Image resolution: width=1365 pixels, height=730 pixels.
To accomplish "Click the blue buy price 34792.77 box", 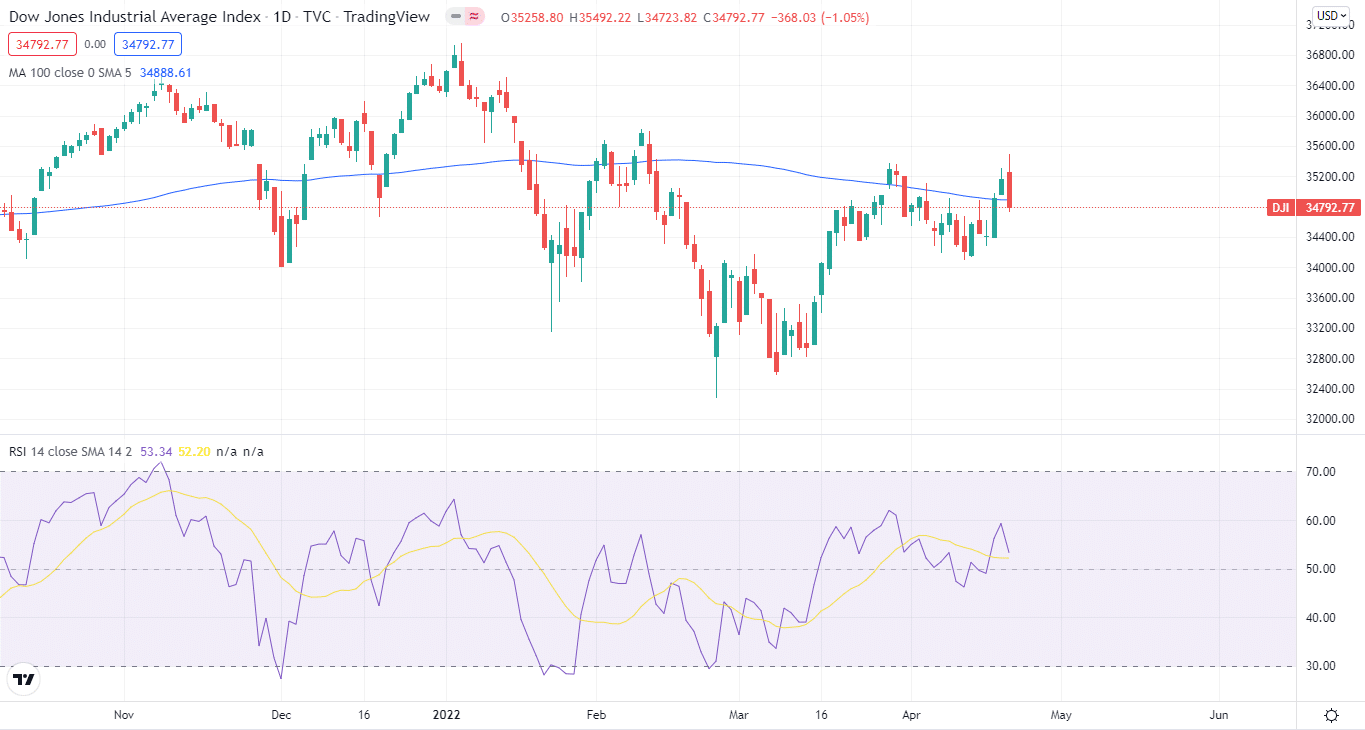I will point(147,44).
